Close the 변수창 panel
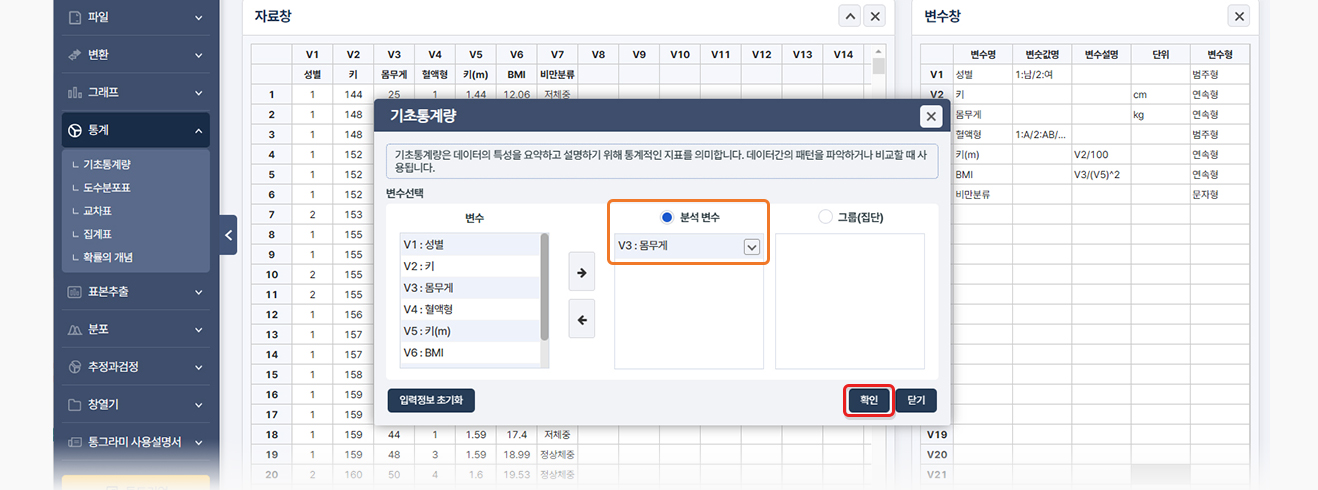Viewport: 1318px width, 490px height. 1239,16
